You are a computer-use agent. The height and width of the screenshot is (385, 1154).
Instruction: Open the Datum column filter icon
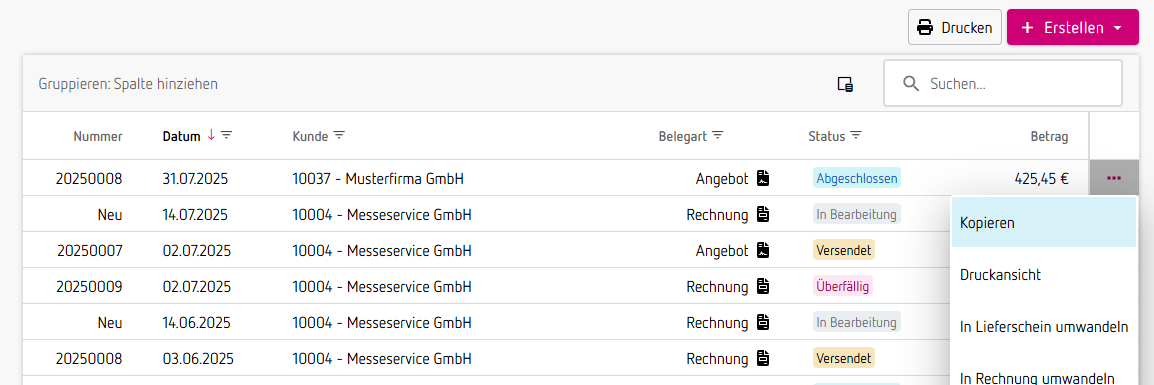[227, 135]
